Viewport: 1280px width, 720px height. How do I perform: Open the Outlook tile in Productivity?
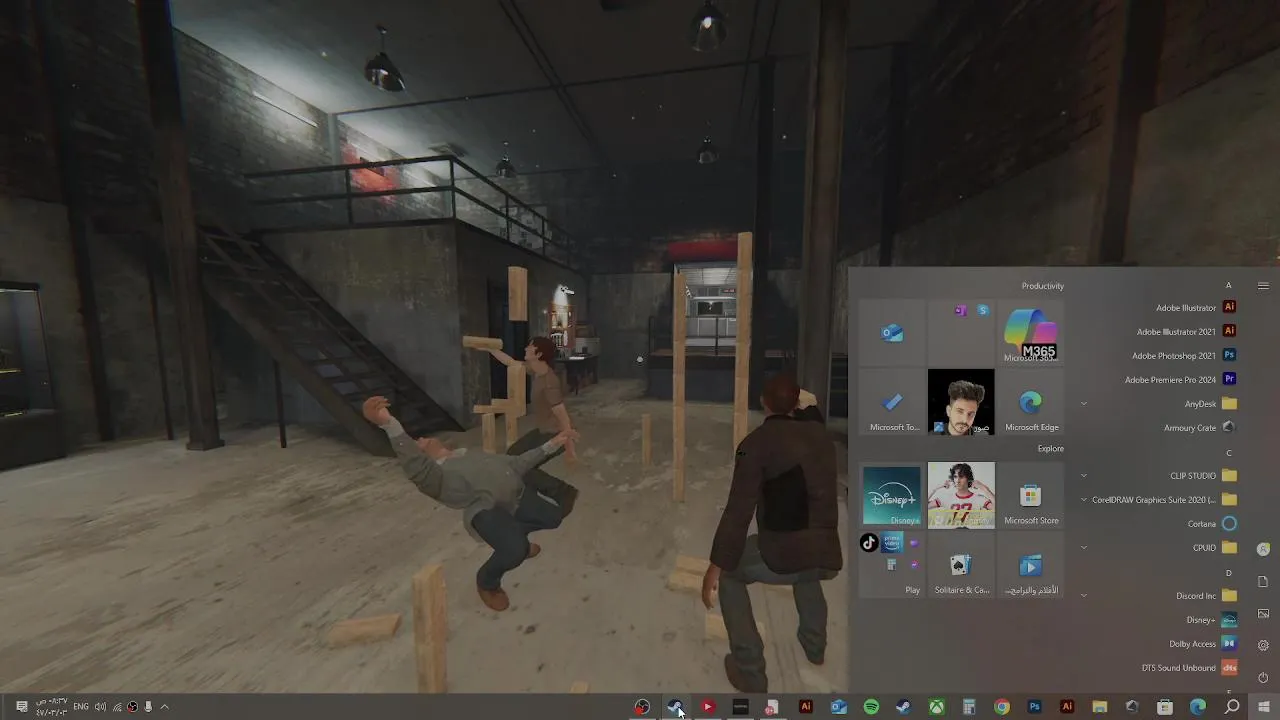(x=892, y=334)
